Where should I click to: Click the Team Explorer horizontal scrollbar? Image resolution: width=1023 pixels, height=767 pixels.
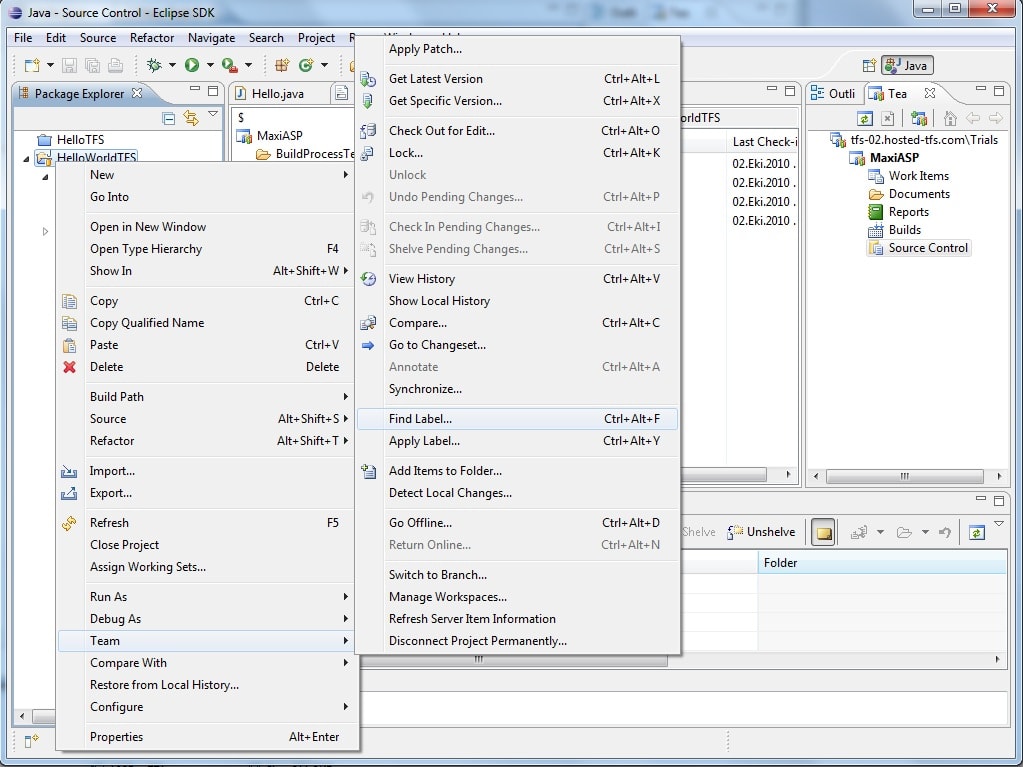[904, 477]
